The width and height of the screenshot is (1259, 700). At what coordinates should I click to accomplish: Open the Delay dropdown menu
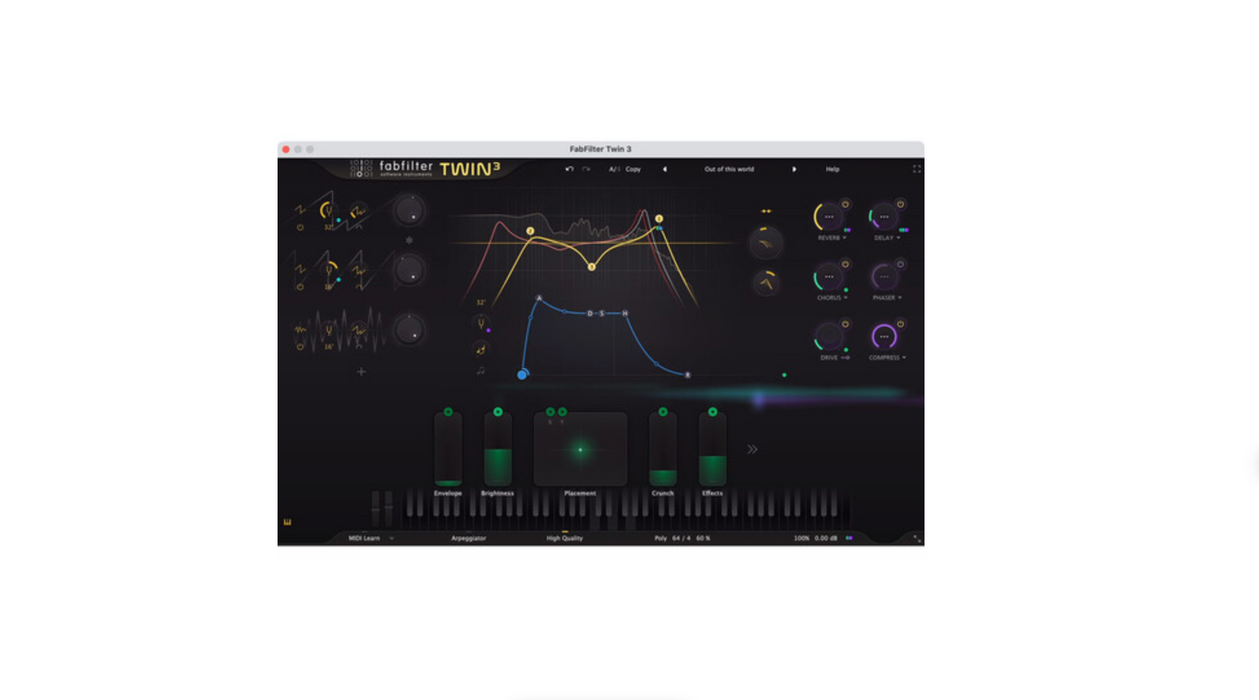[x=887, y=238]
